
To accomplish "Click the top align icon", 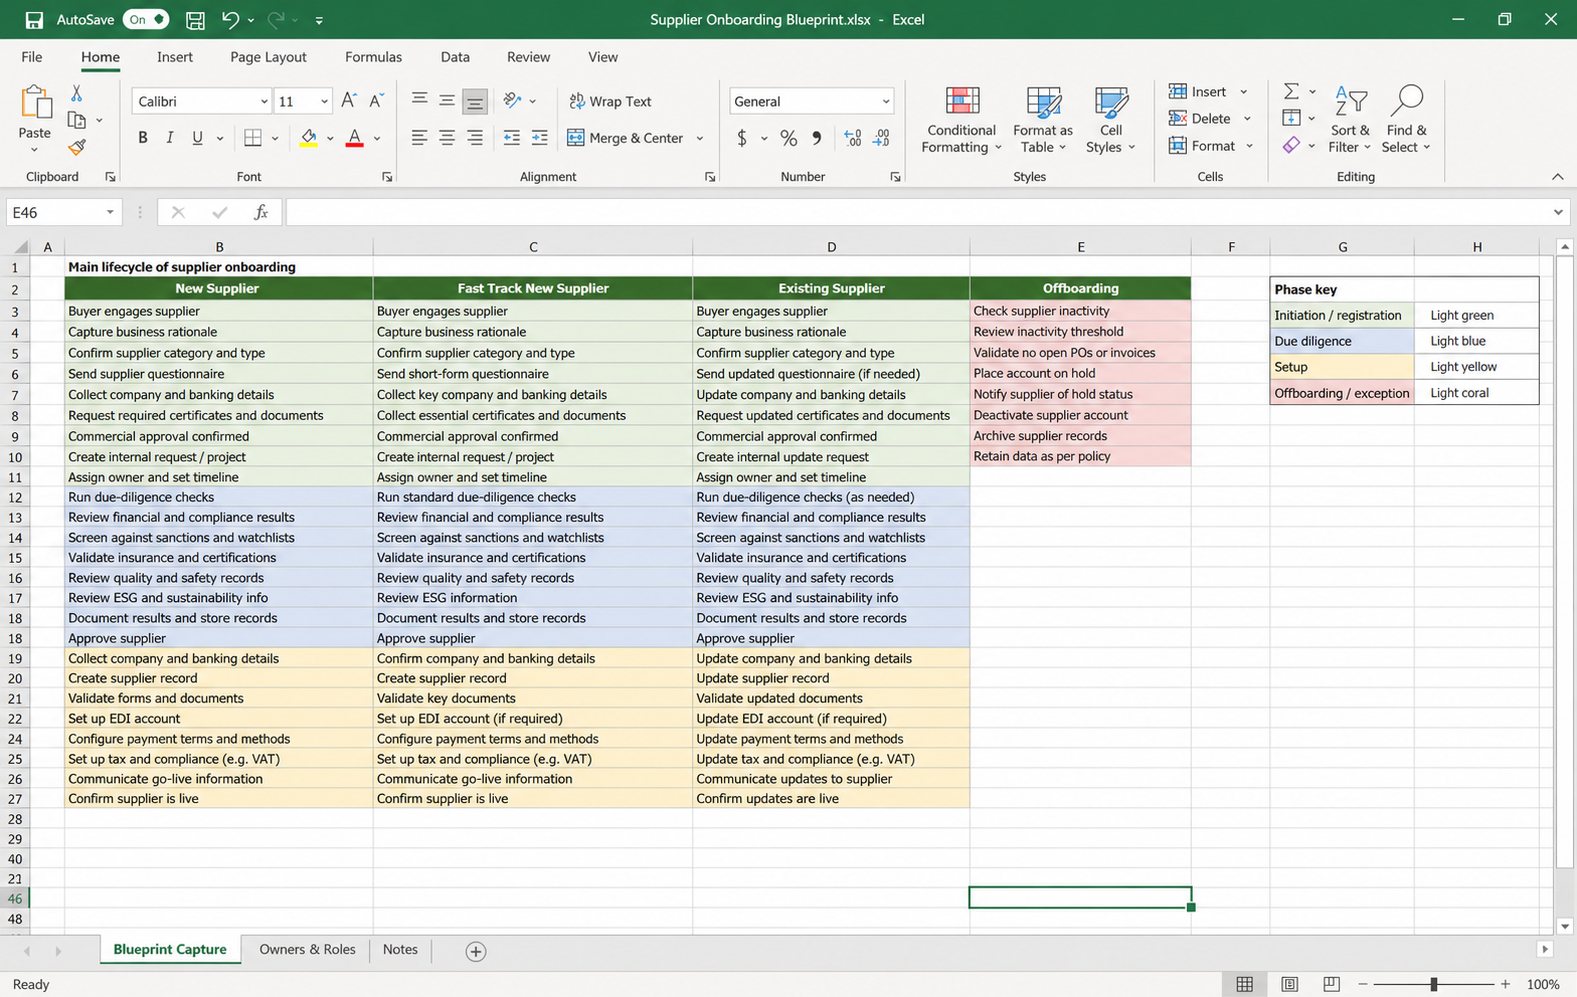I will point(419,100).
